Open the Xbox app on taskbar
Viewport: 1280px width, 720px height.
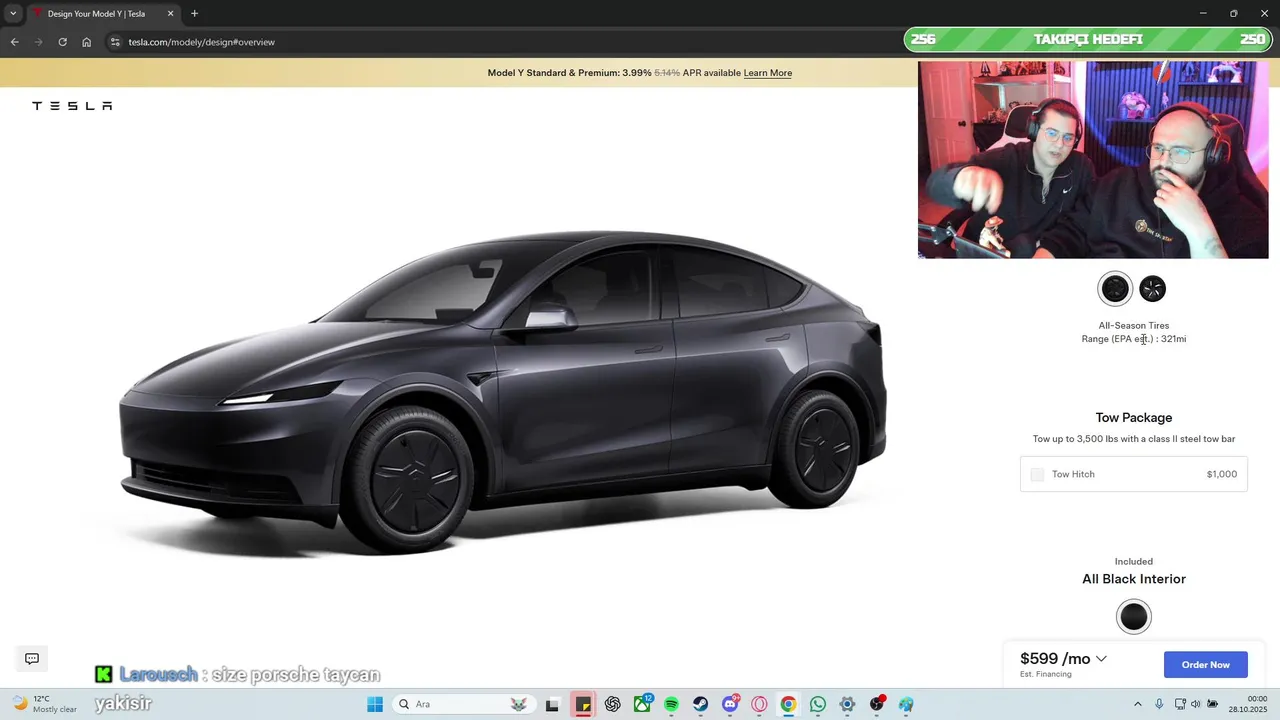tap(642, 704)
